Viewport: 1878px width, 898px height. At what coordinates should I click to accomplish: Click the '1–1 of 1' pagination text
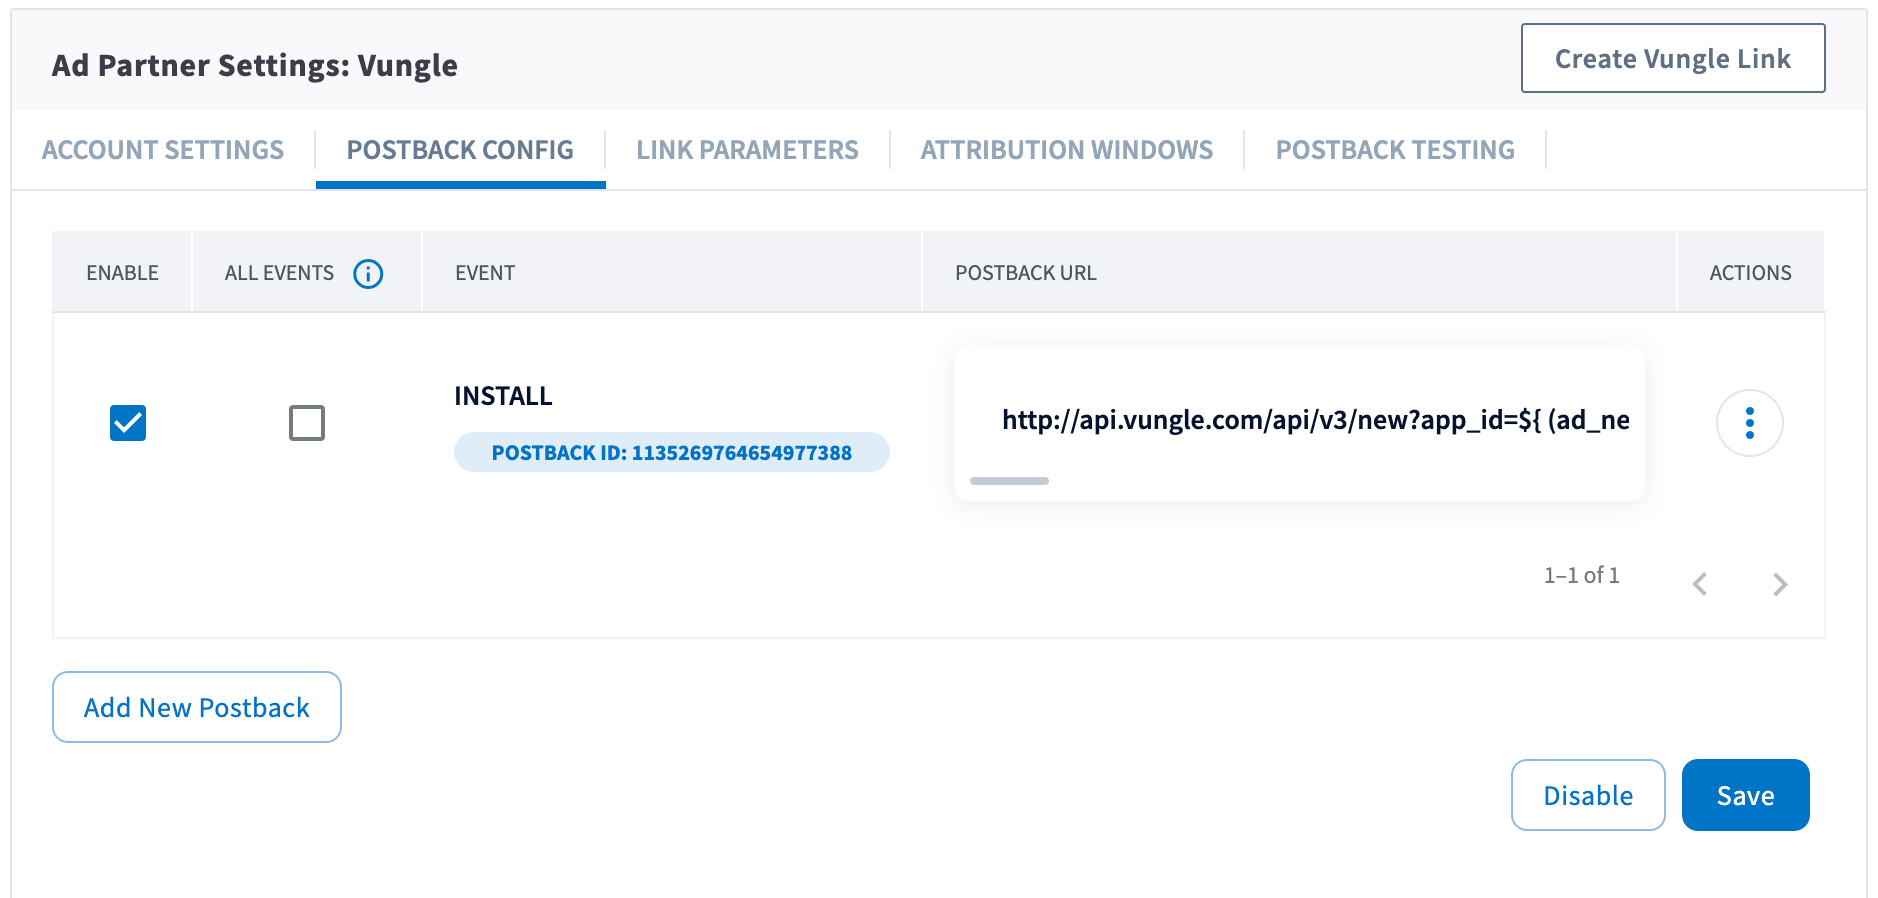point(1581,575)
